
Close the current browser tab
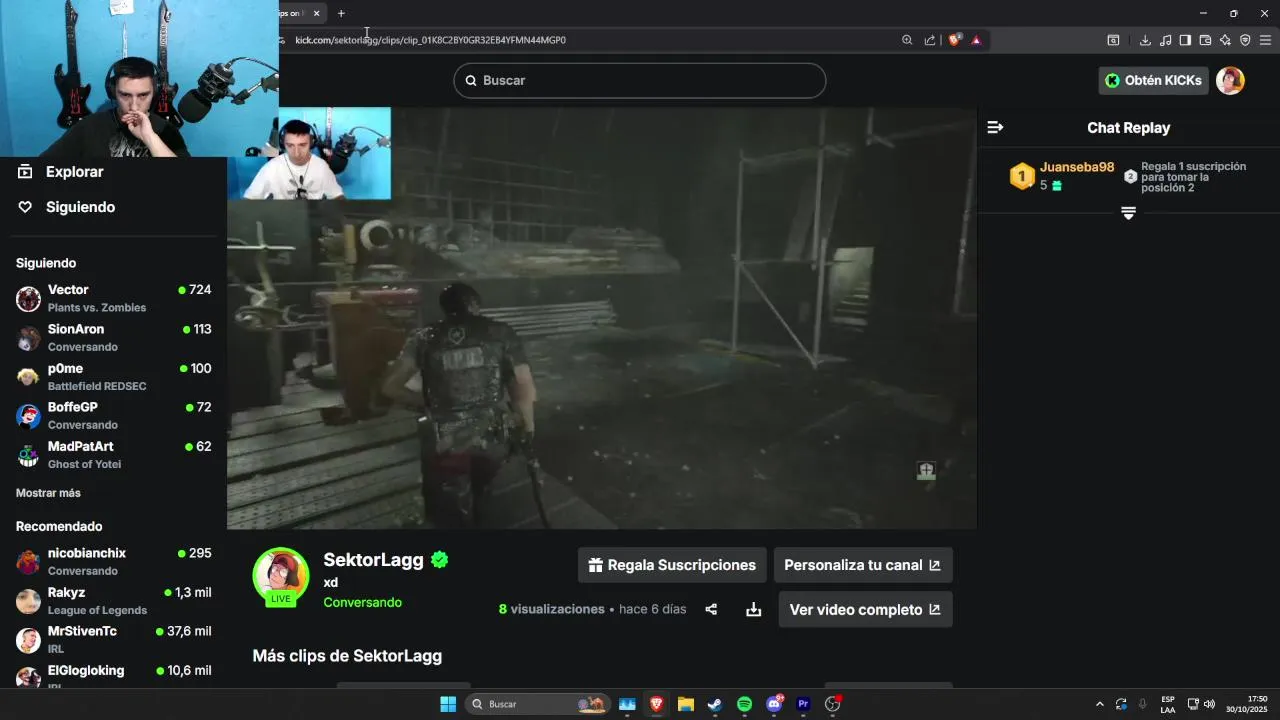pos(316,13)
